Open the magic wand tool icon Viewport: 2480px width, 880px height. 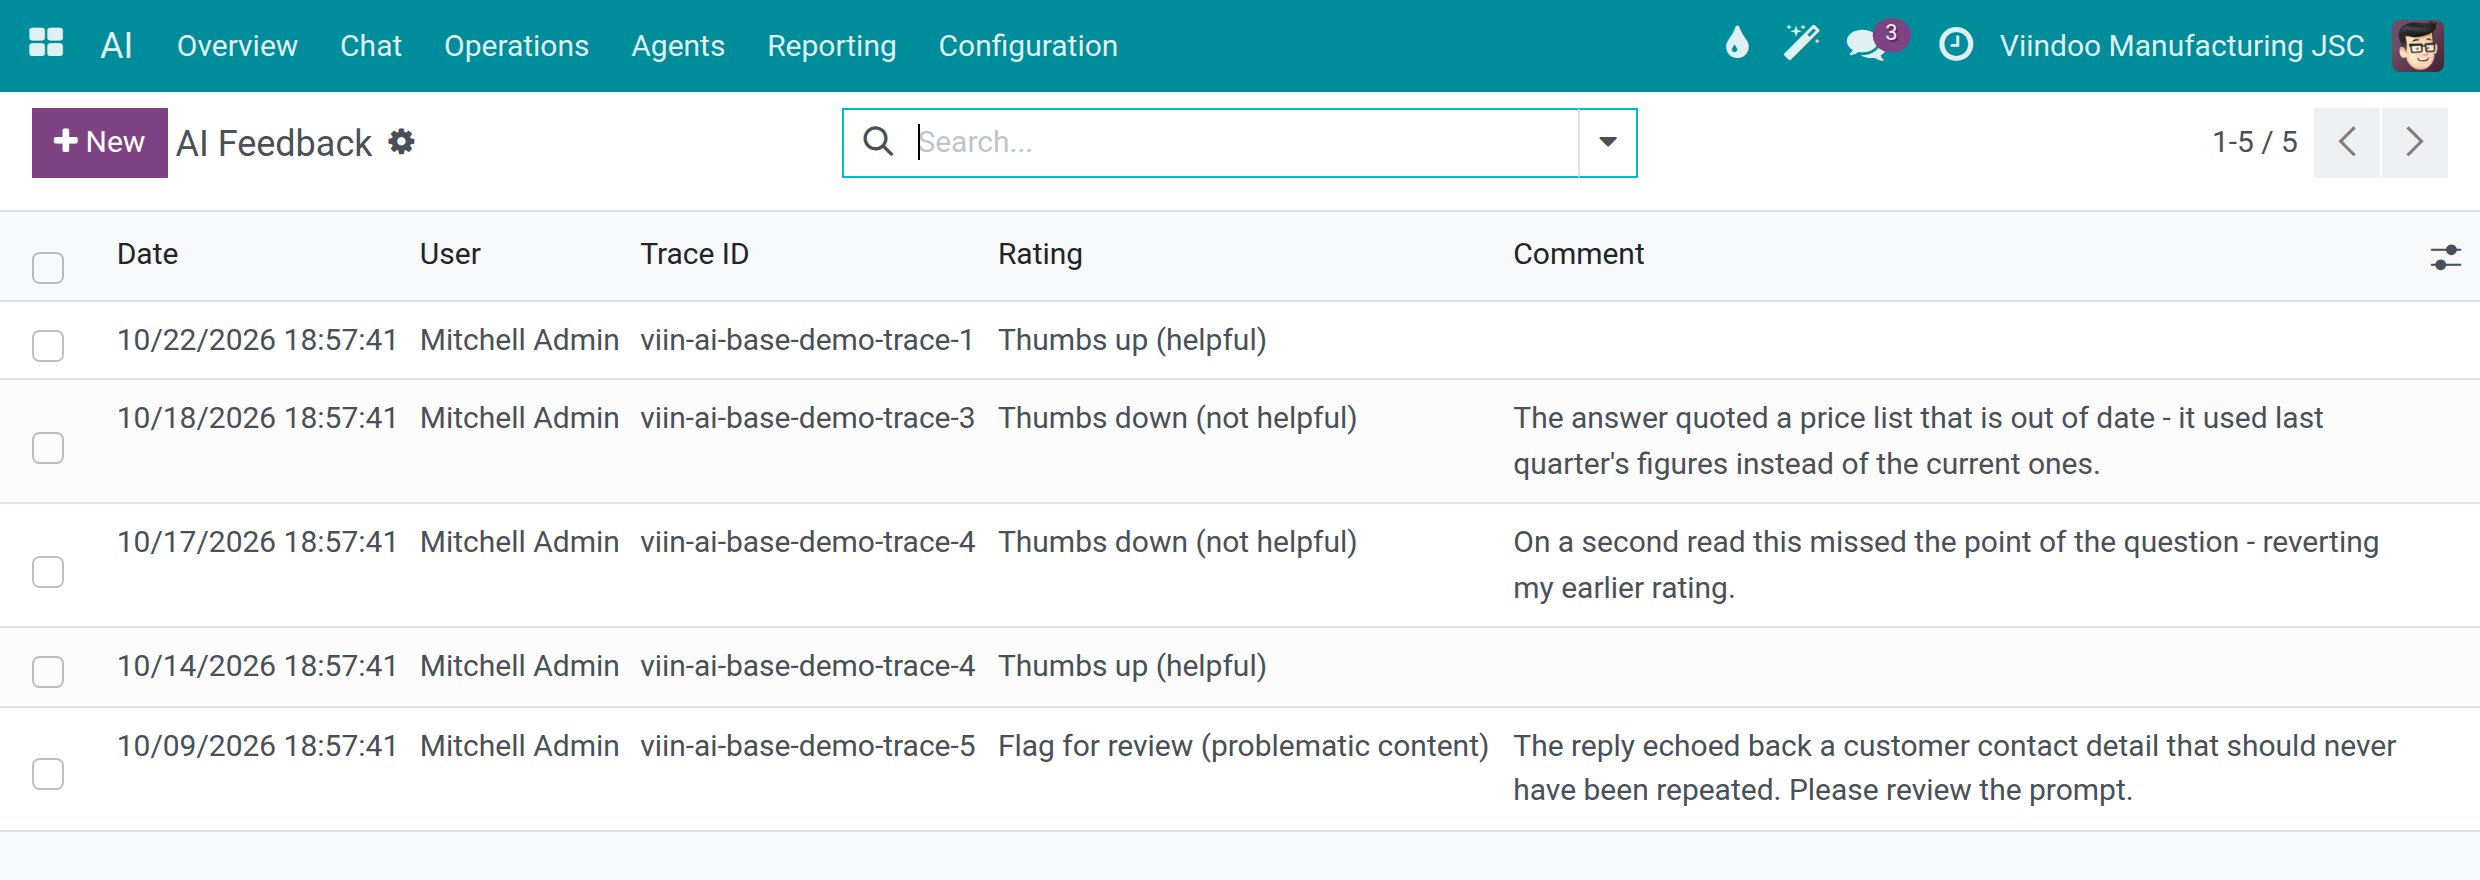click(1801, 44)
